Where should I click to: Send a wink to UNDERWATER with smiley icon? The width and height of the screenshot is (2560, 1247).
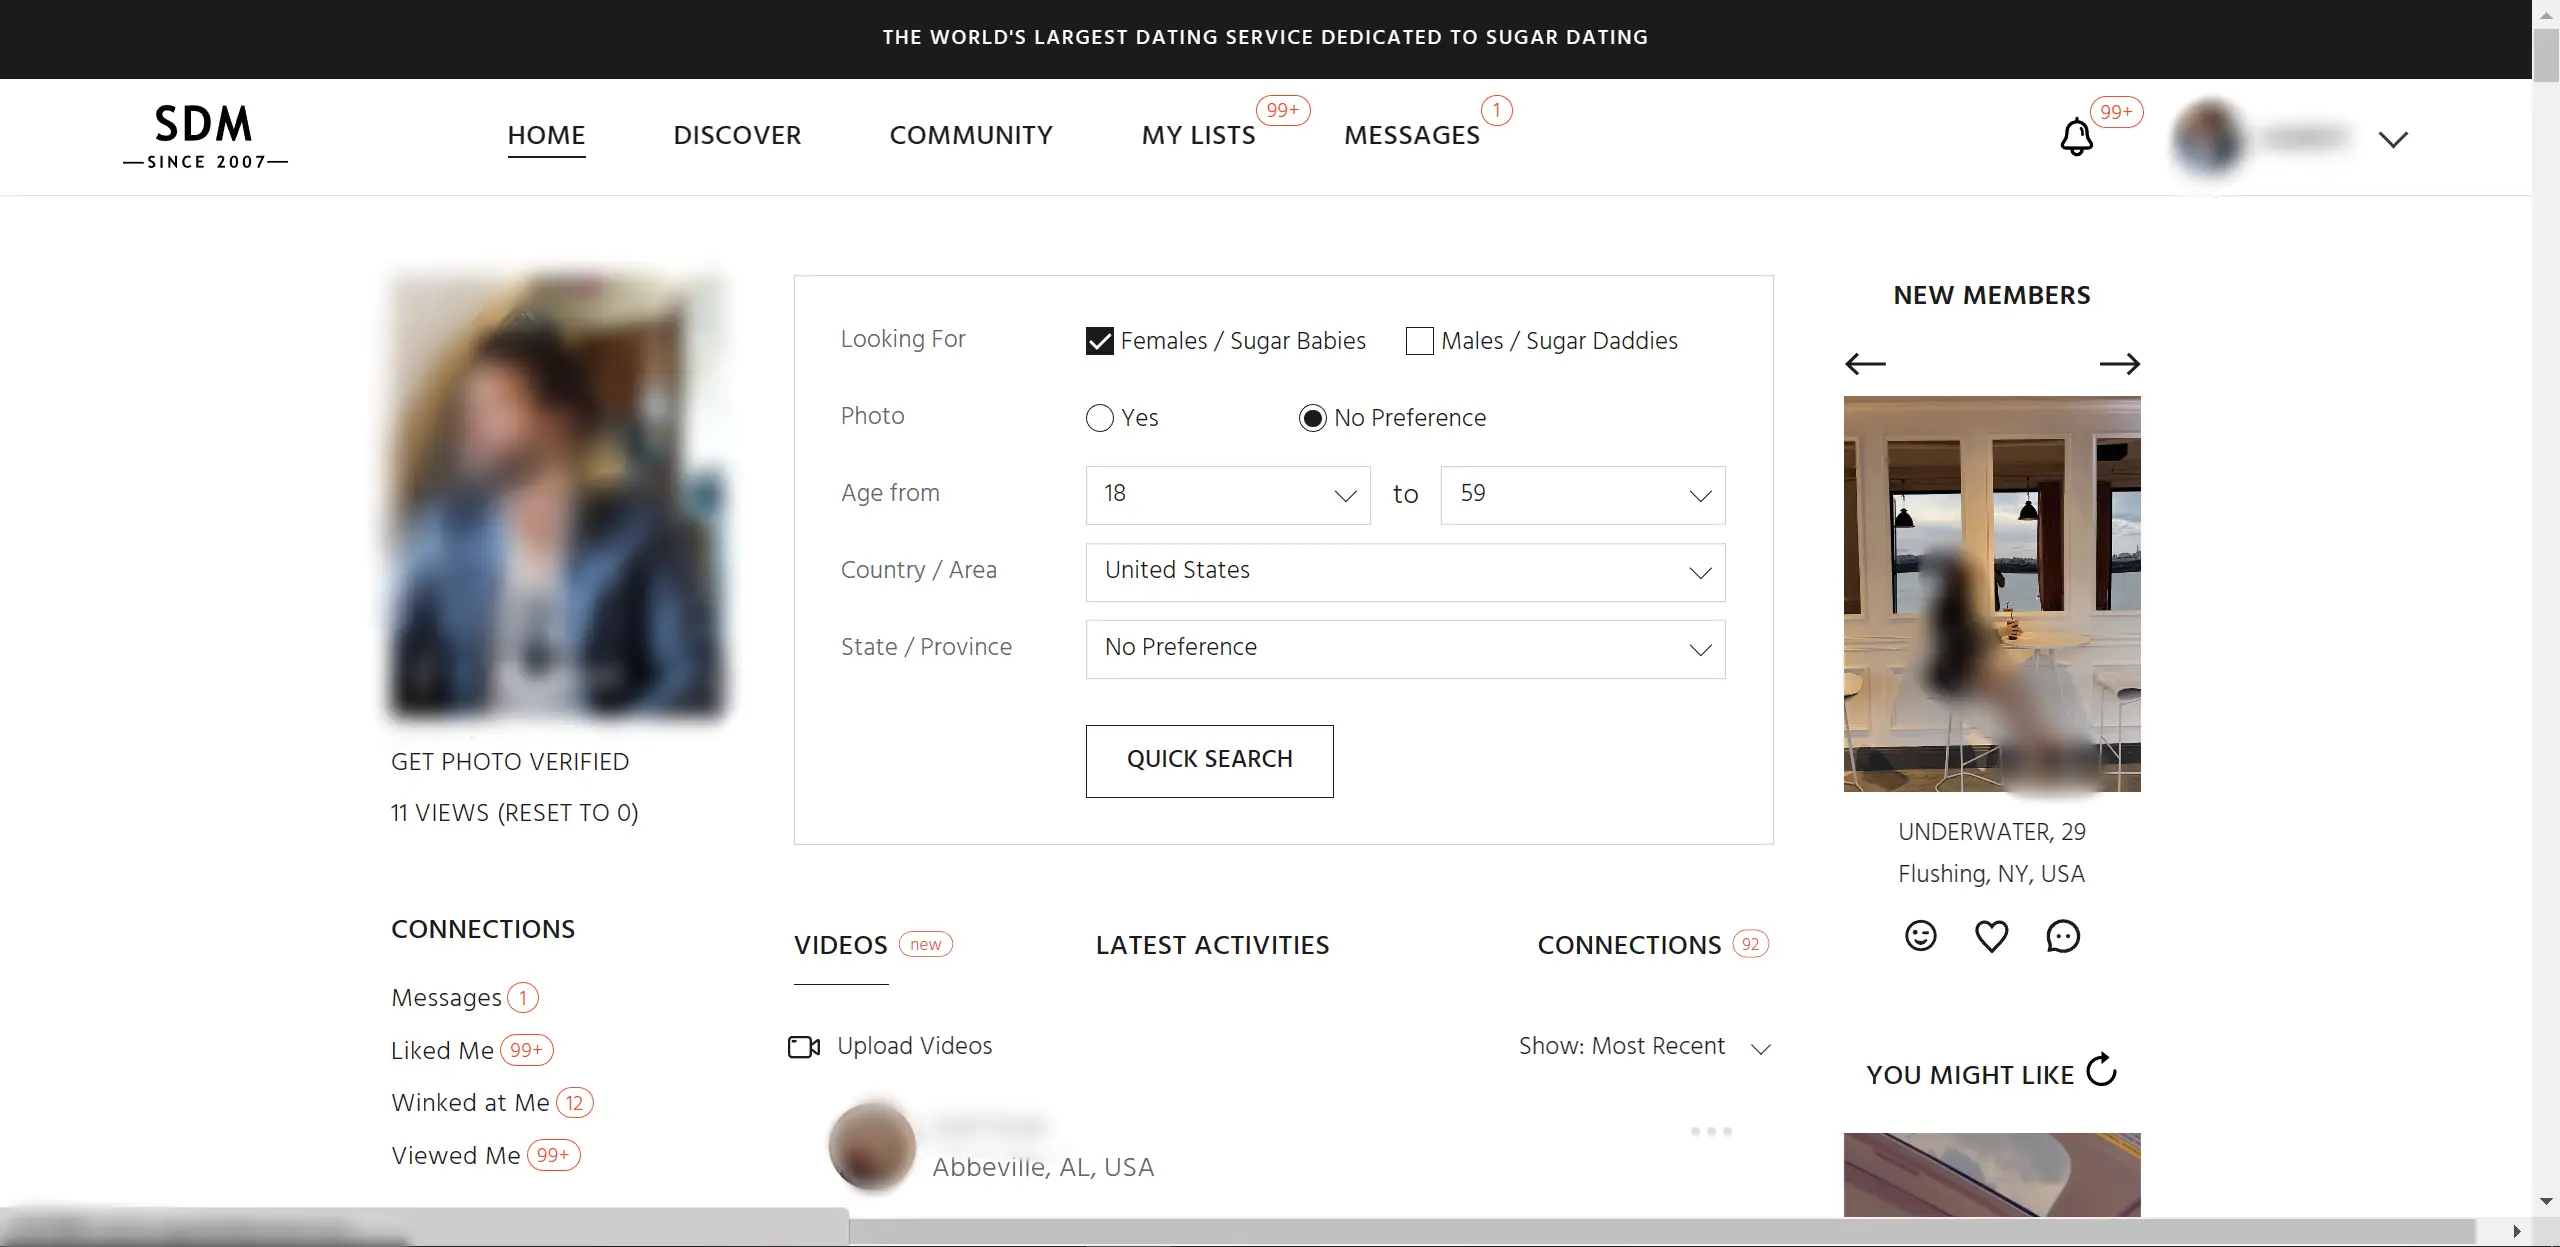[1920, 936]
